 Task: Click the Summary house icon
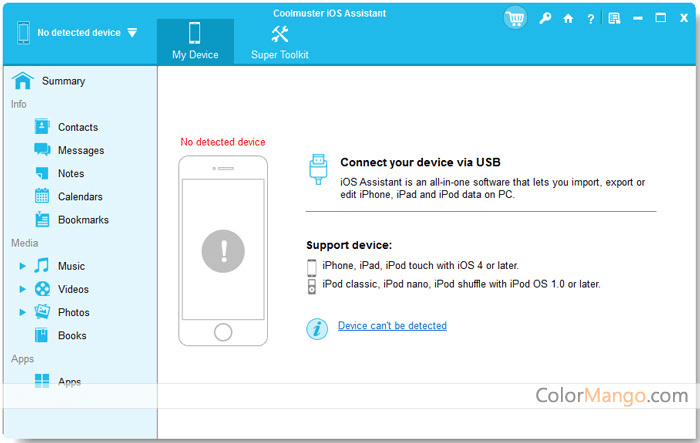click(x=22, y=81)
